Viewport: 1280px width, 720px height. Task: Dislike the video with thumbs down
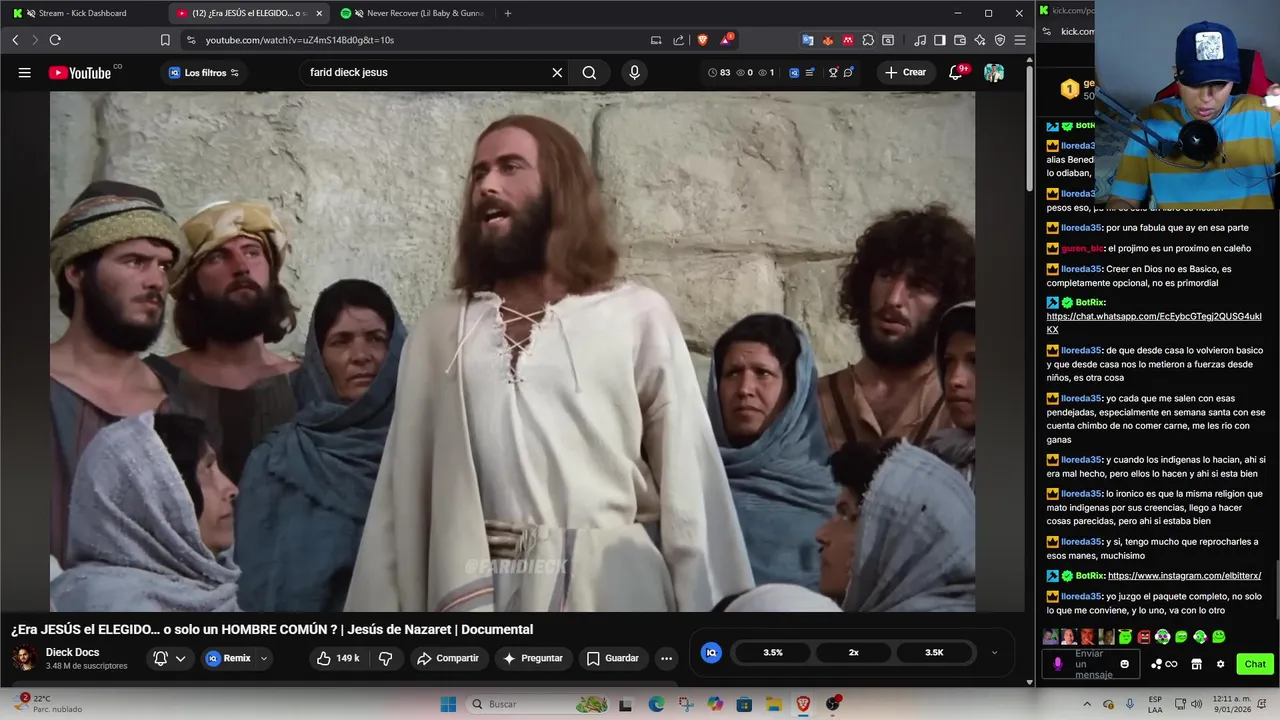(385, 658)
